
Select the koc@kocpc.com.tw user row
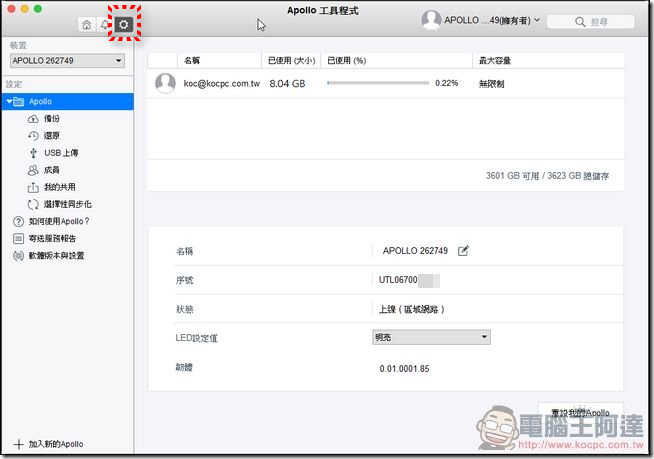tap(385, 83)
